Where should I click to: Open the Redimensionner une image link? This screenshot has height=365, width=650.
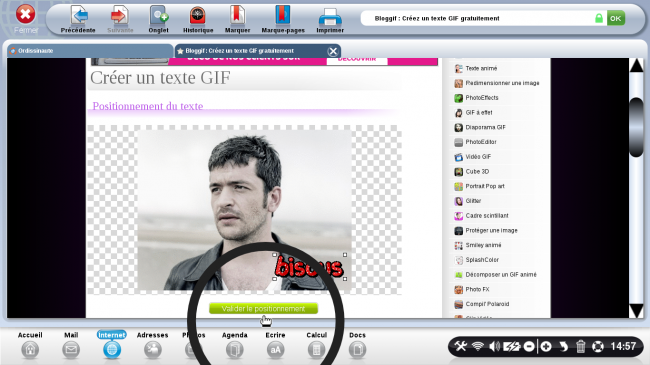point(502,83)
